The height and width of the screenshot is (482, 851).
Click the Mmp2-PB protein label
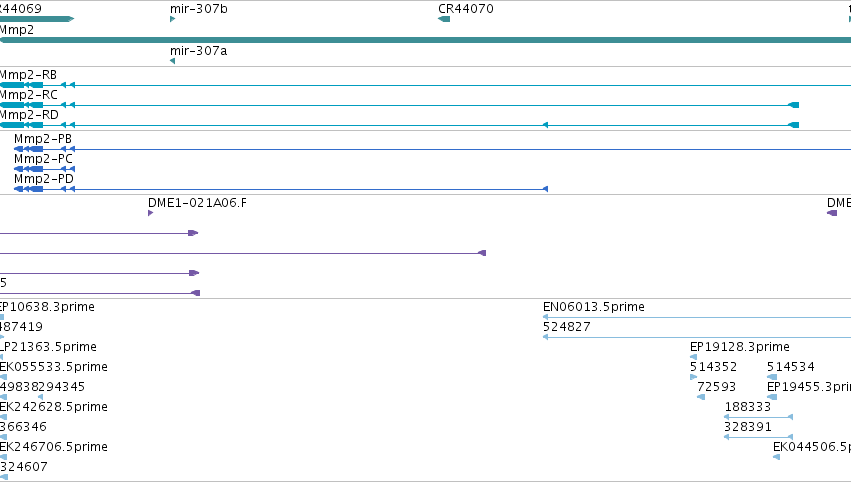point(43,139)
